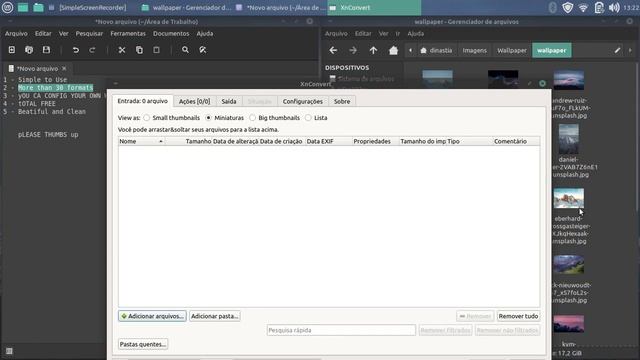Open the Pastas quentes... button
The height and width of the screenshot is (360, 640).
click(x=143, y=344)
